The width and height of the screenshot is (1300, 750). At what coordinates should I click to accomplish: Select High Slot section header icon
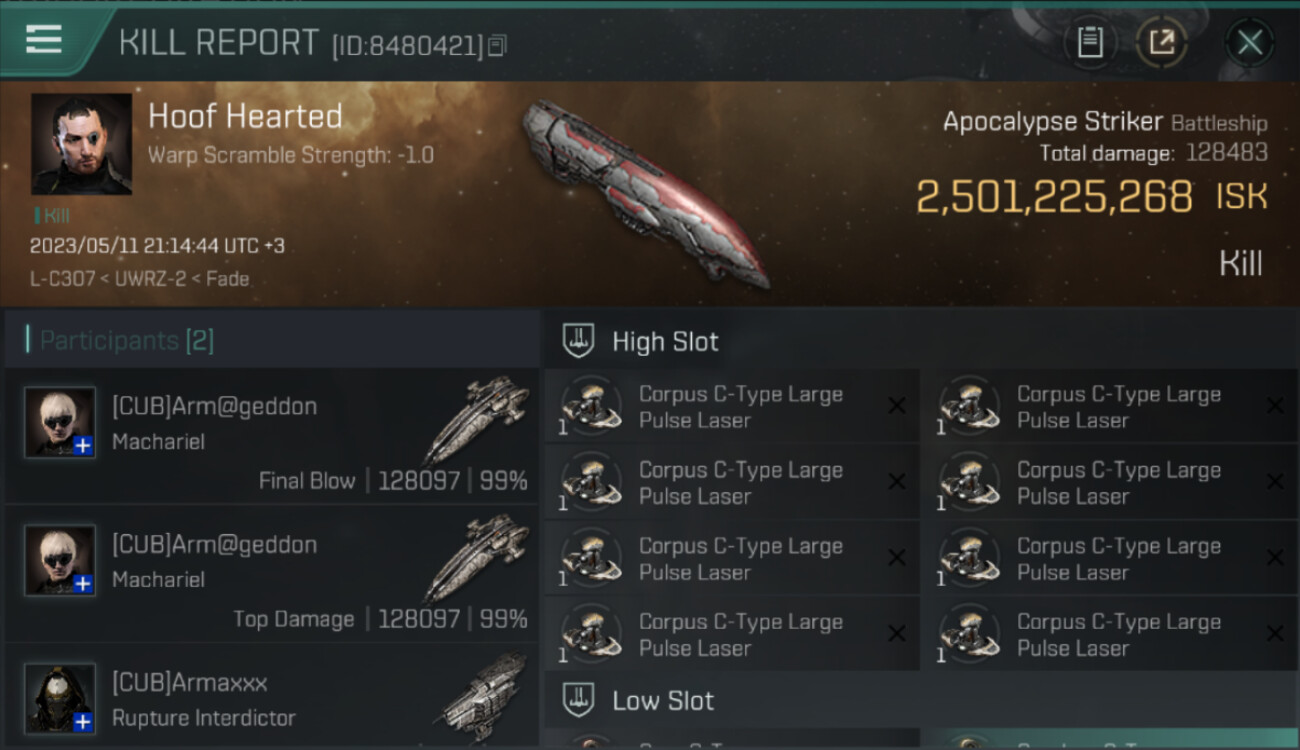click(x=578, y=341)
